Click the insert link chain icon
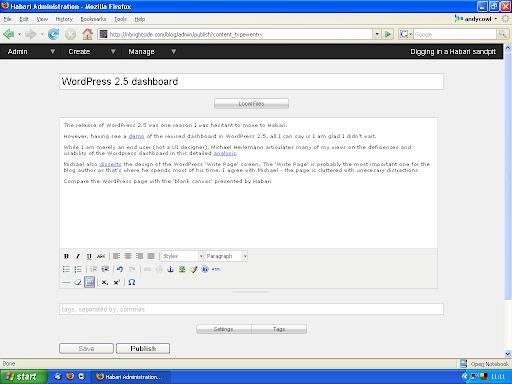 pyautogui.click(x=147, y=269)
